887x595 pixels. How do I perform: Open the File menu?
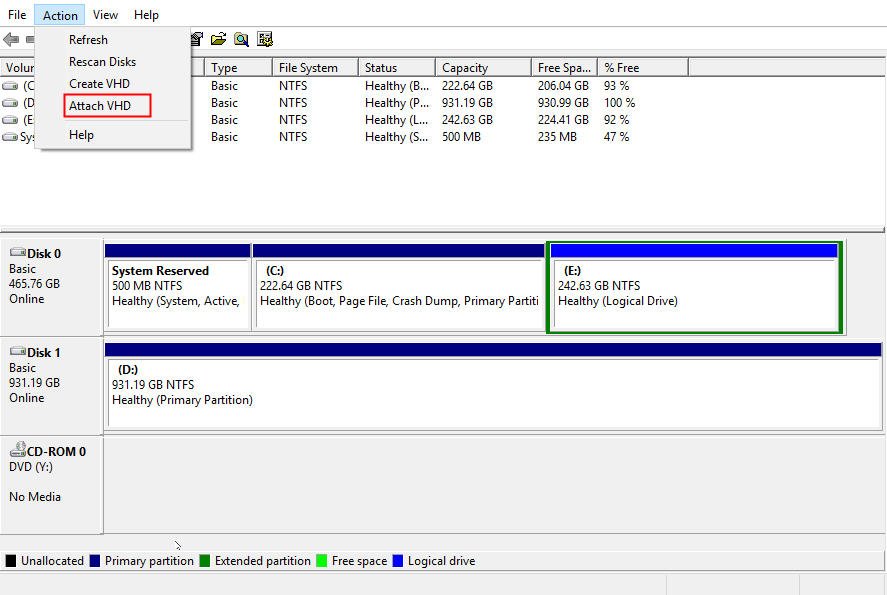17,15
